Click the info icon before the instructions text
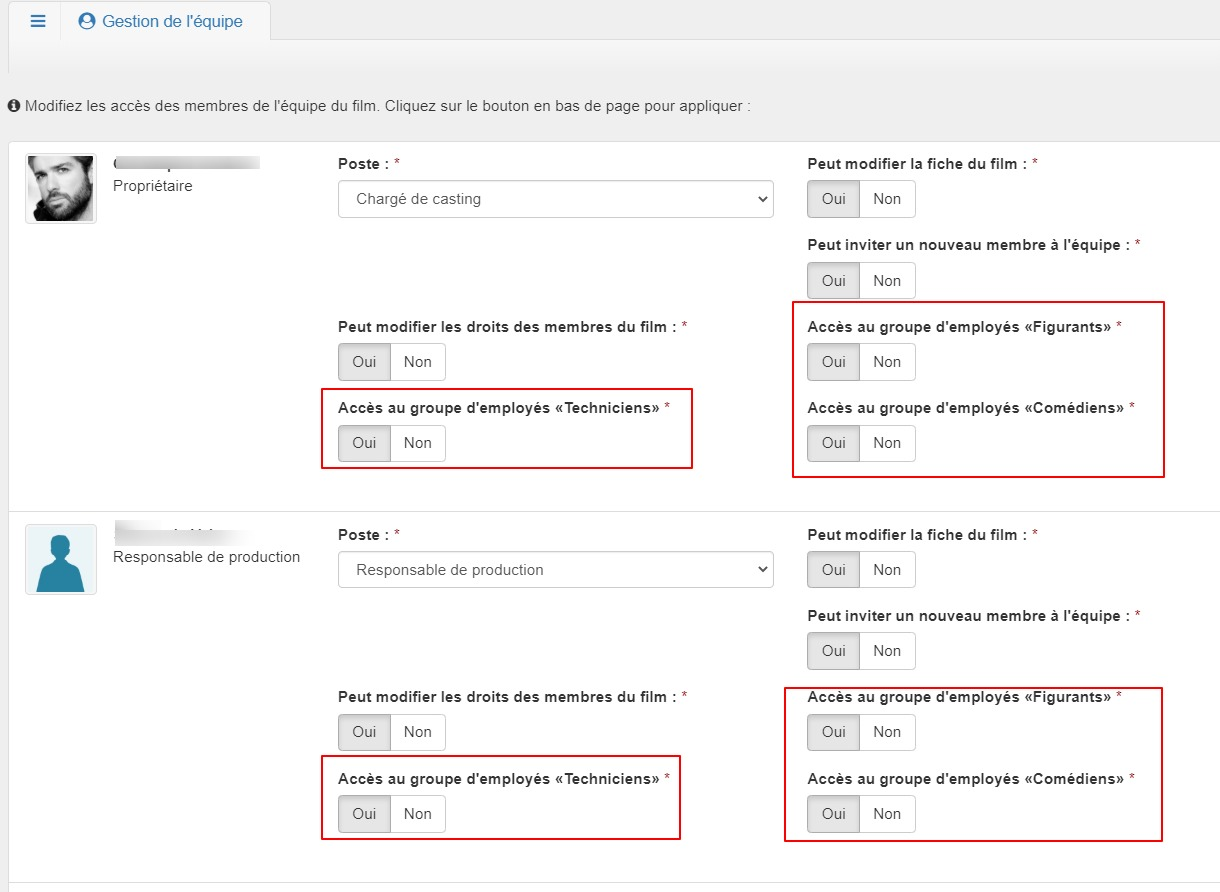1220x892 pixels. click(14, 105)
